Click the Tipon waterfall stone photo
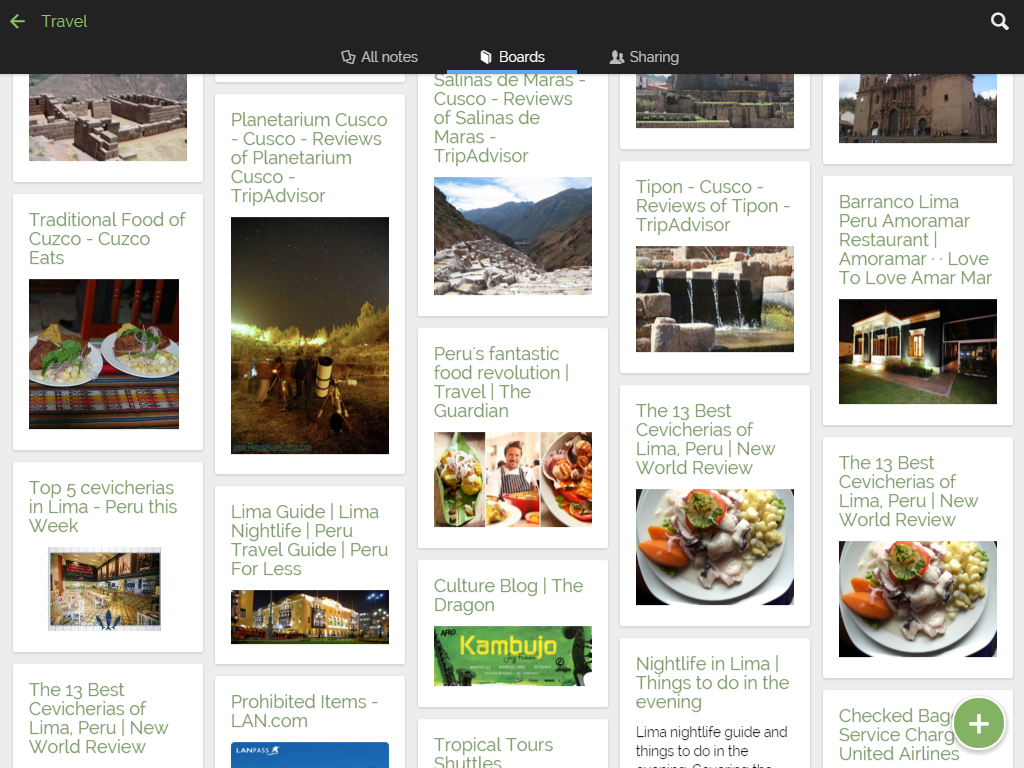This screenshot has width=1024, height=768. click(x=714, y=299)
